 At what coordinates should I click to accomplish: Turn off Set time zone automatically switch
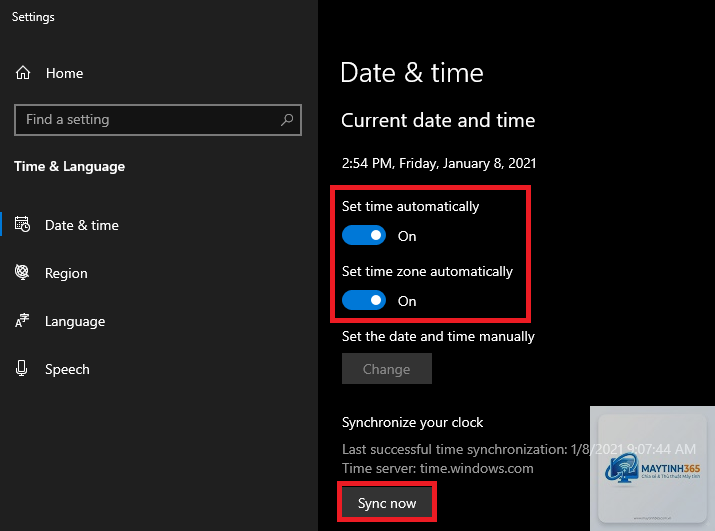364,301
